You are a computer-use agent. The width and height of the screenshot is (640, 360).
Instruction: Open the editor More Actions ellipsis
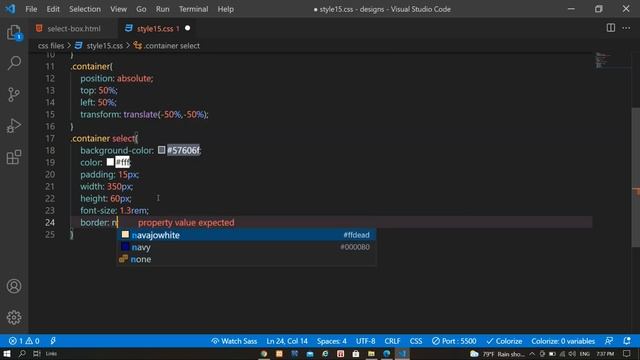pyautogui.click(x=626, y=28)
